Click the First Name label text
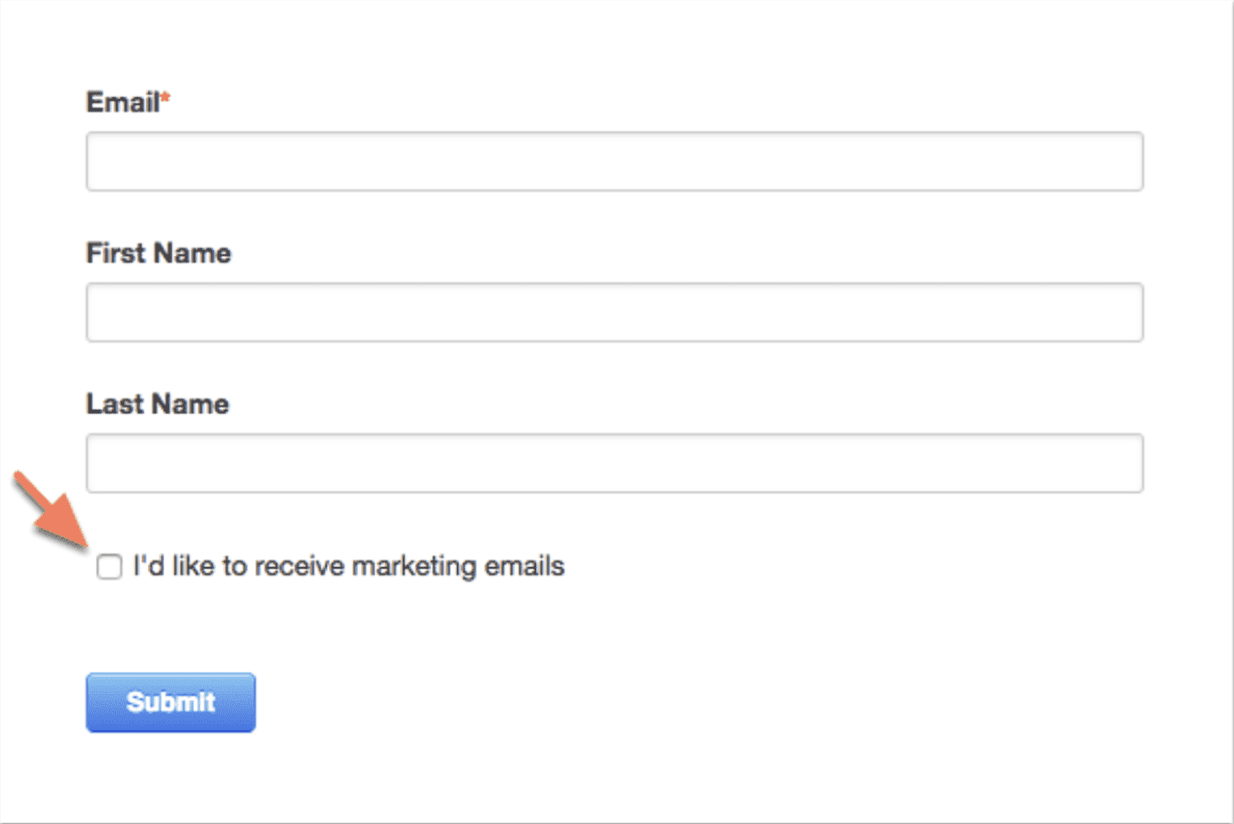Image resolution: width=1234 pixels, height=824 pixels. pos(158,253)
